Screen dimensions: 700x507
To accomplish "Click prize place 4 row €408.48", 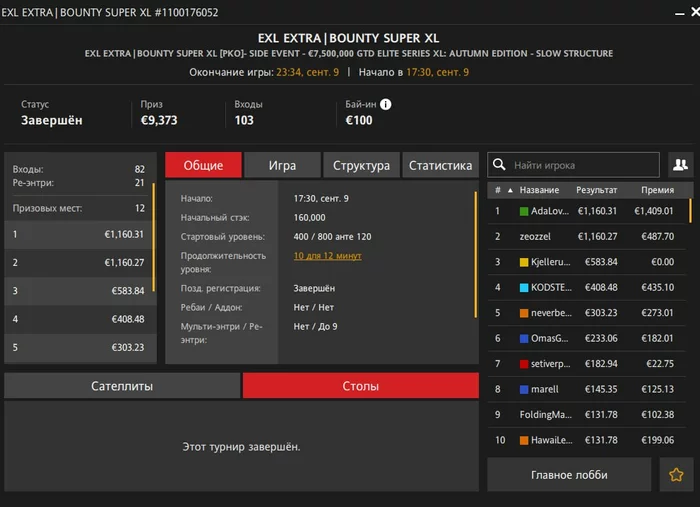I will tap(80, 319).
